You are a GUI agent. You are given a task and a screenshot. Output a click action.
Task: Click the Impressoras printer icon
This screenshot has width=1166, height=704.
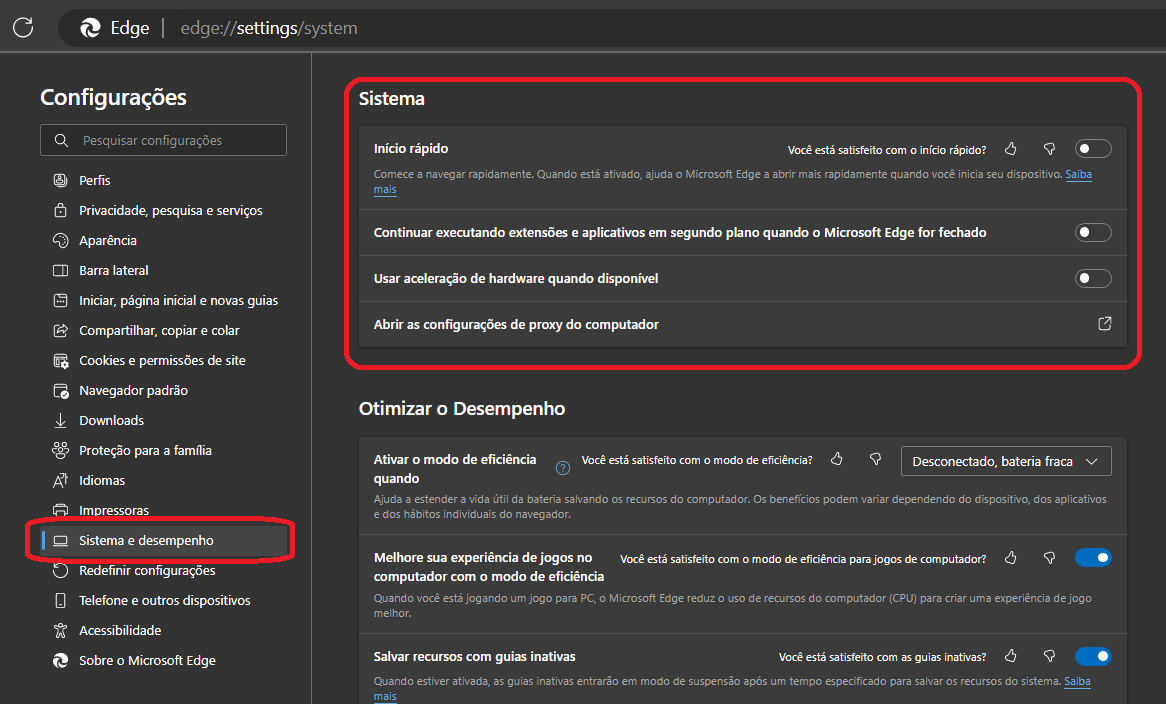(60, 510)
